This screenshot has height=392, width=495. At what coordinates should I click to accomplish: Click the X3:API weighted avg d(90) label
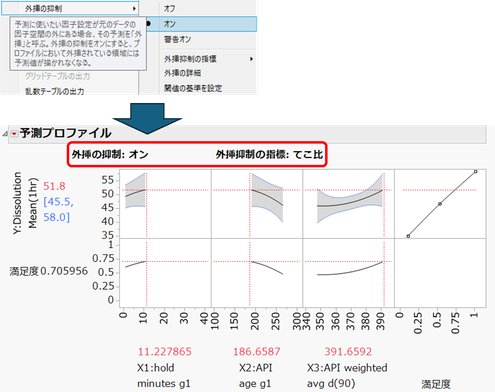tap(347, 376)
